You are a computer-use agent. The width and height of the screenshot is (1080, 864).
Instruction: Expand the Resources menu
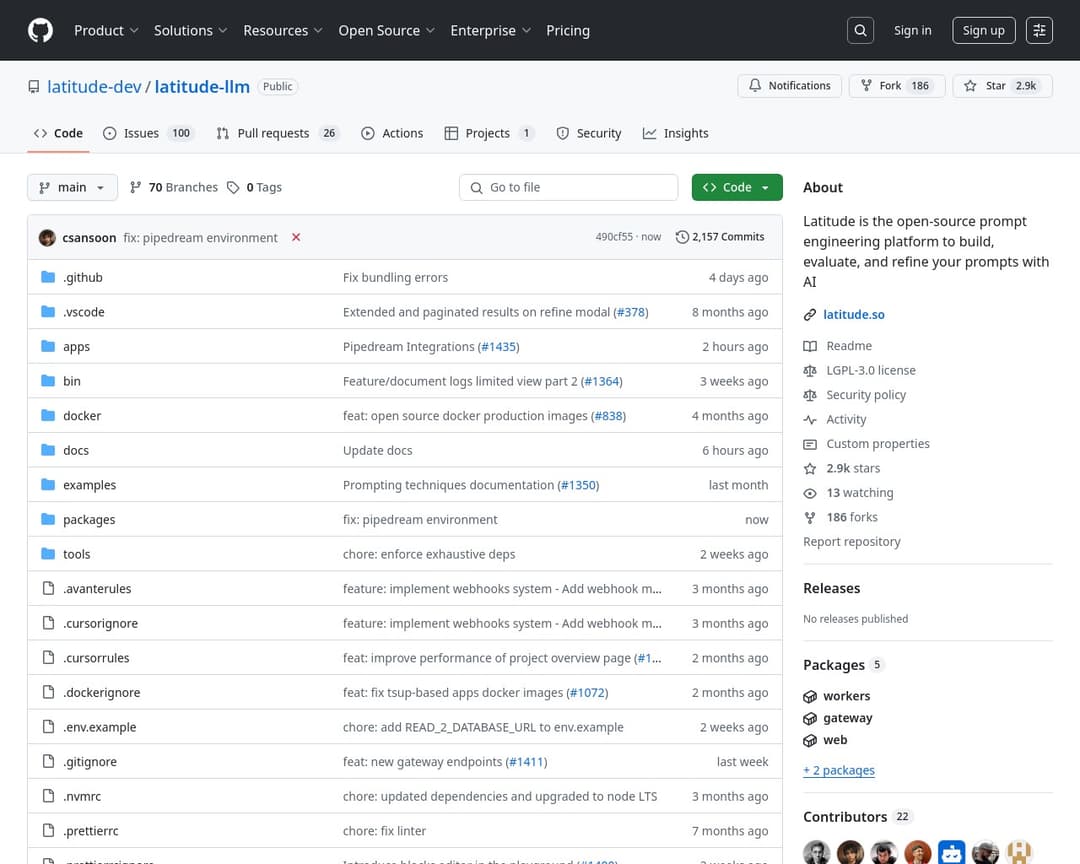[x=282, y=30]
